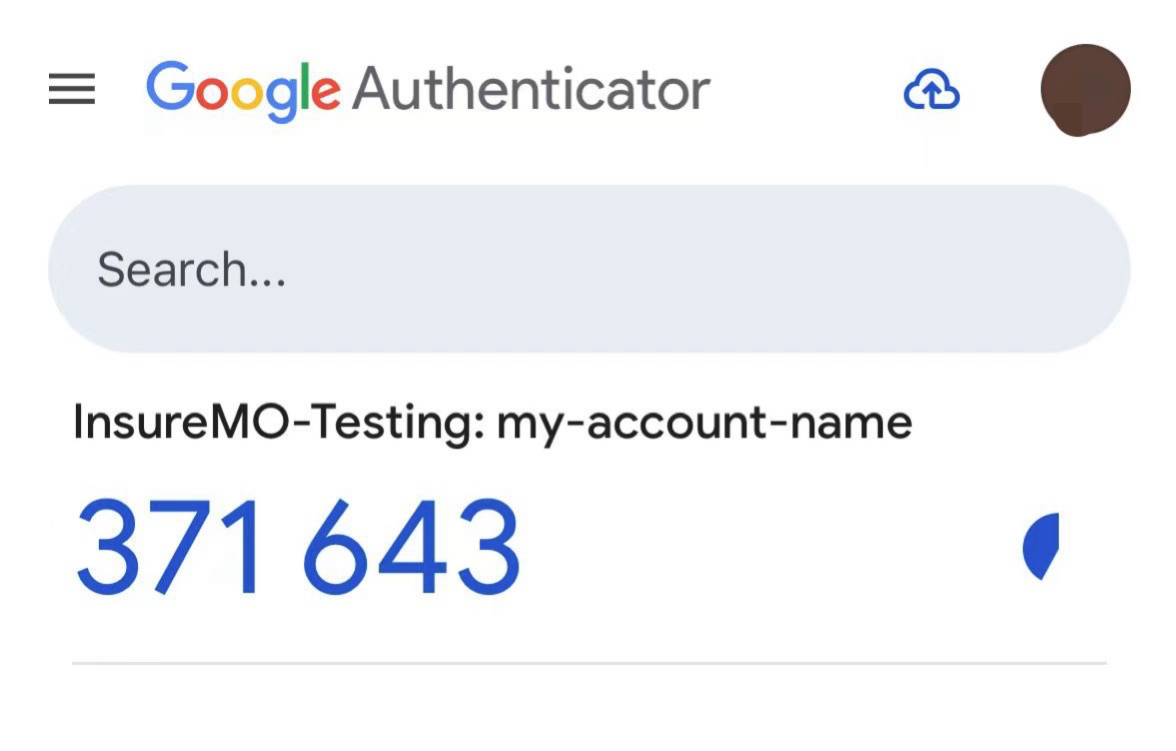
Task: Click the divider line below the code
Action: (x=590, y=663)
